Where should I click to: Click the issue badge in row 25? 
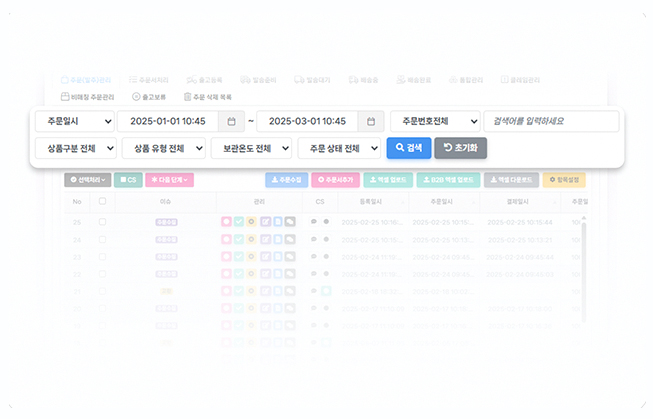166,222
